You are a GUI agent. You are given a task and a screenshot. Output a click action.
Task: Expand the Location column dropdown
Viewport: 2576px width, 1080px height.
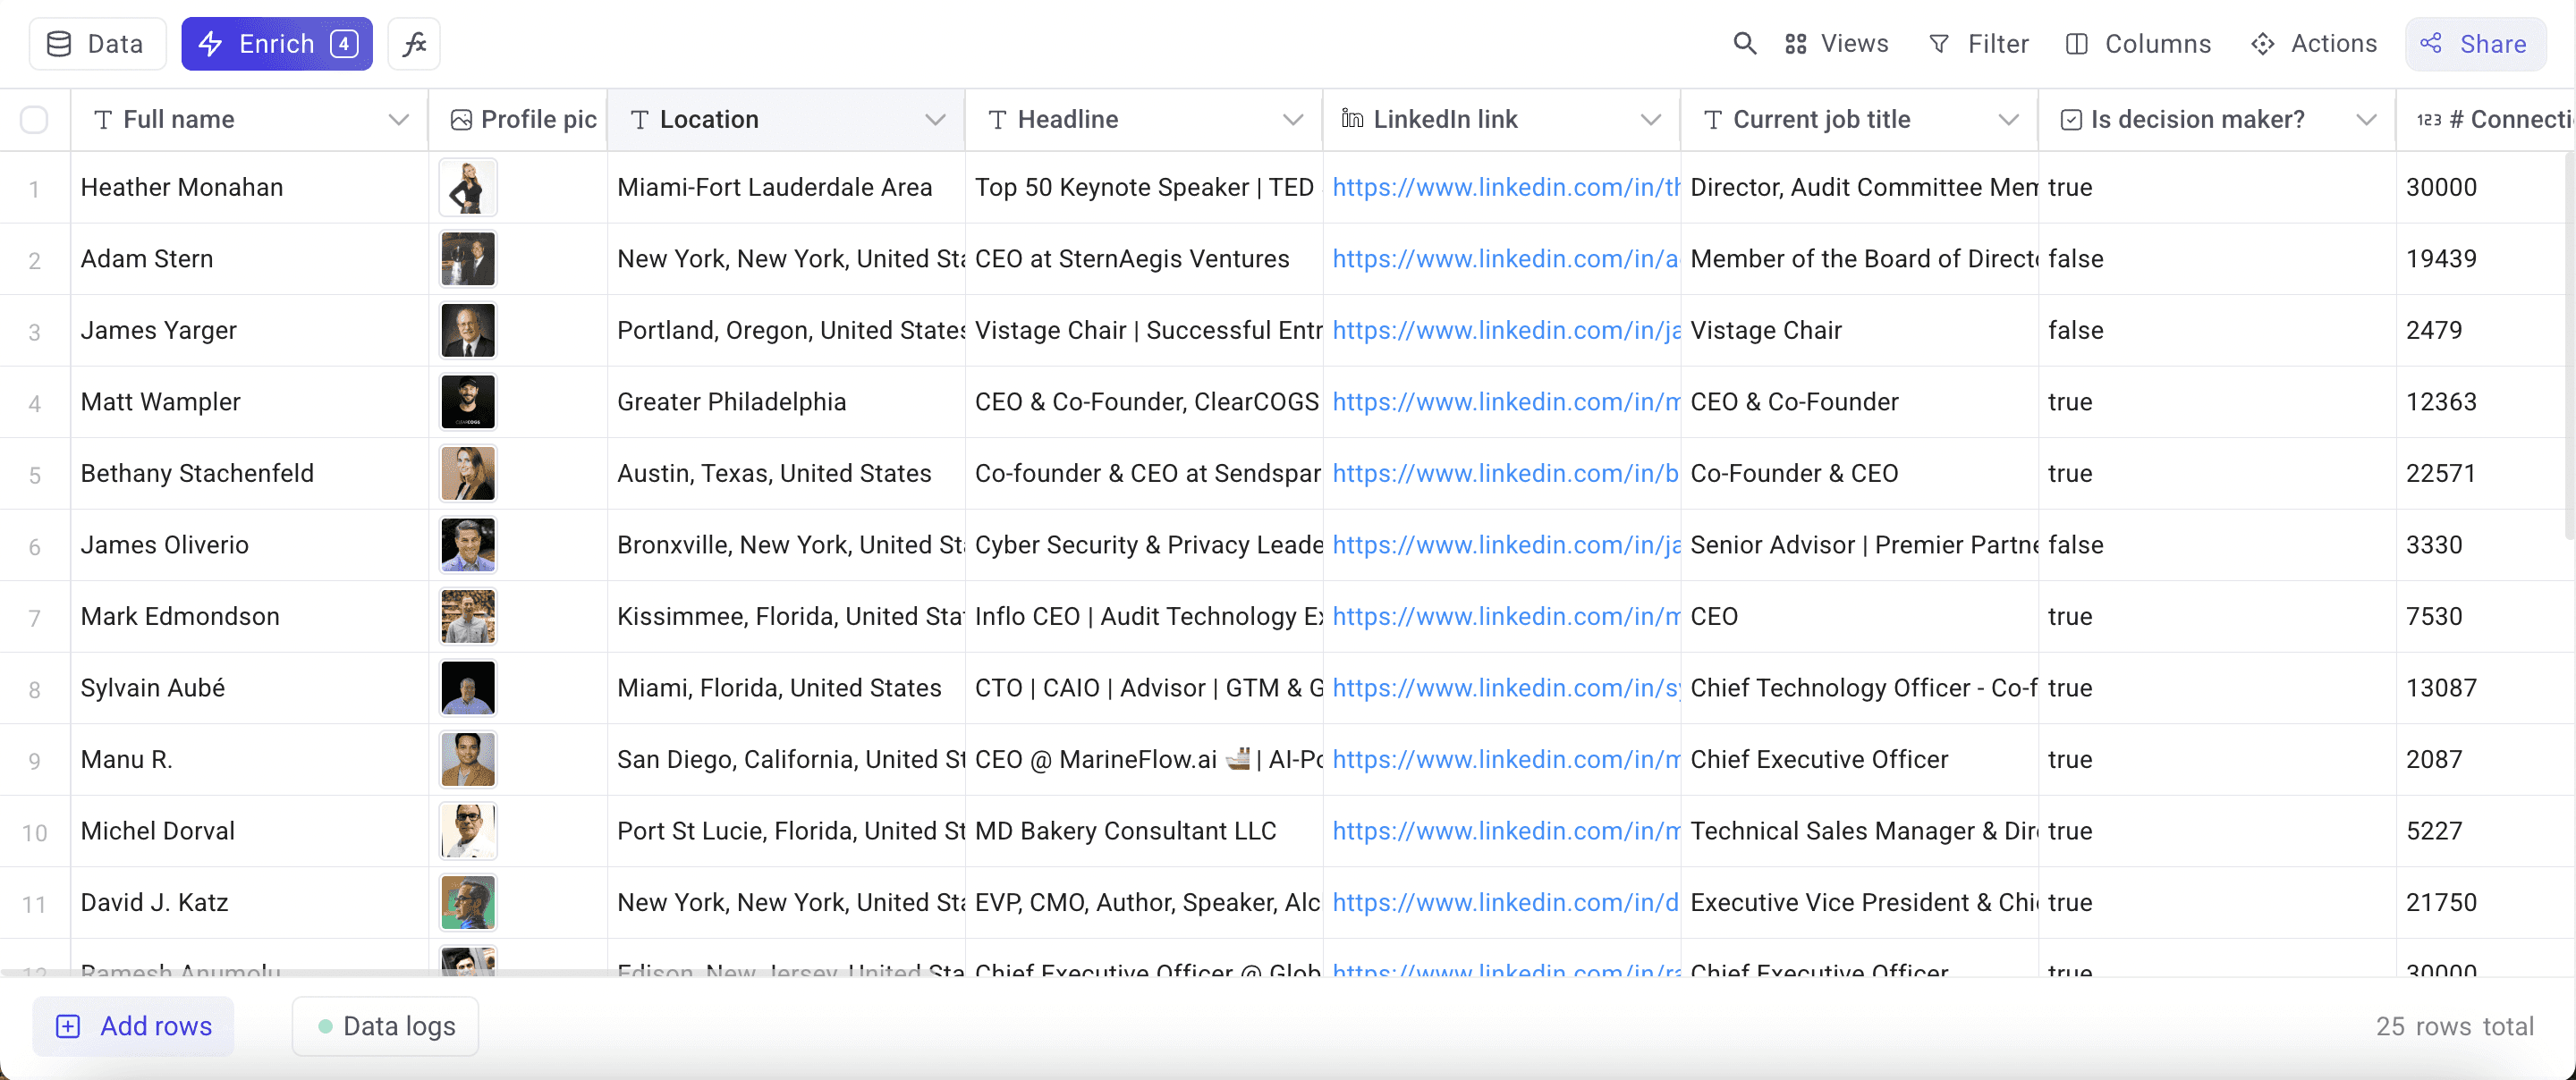pyautogui.click(x=935, y=119)
